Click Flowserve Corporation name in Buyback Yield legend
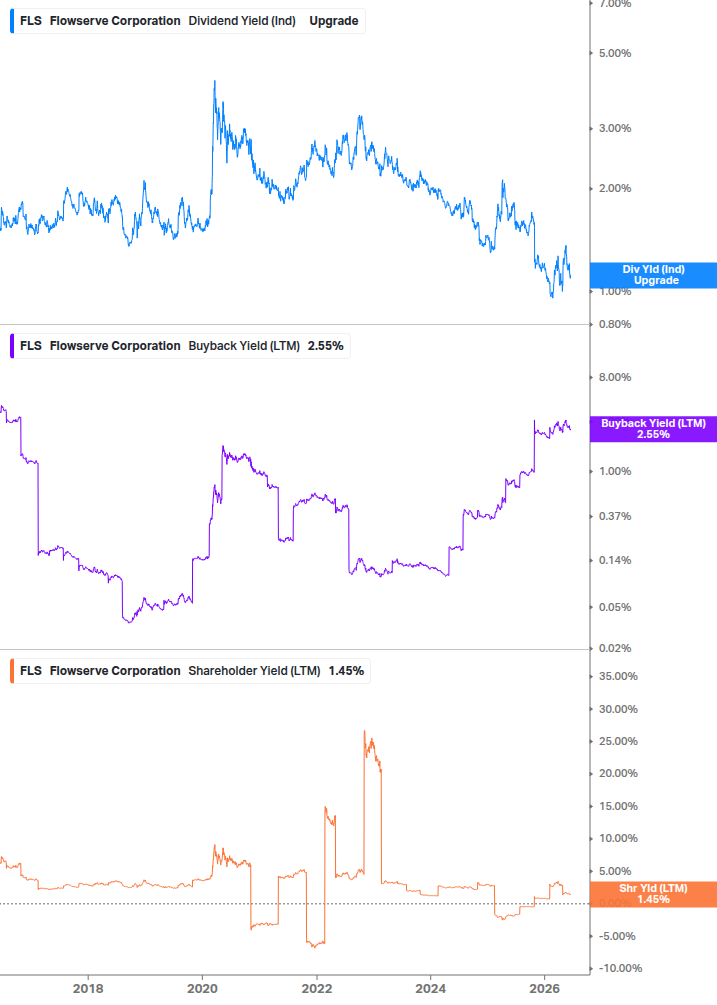Viewport: 717px width, 1005px height. [115, 346]
